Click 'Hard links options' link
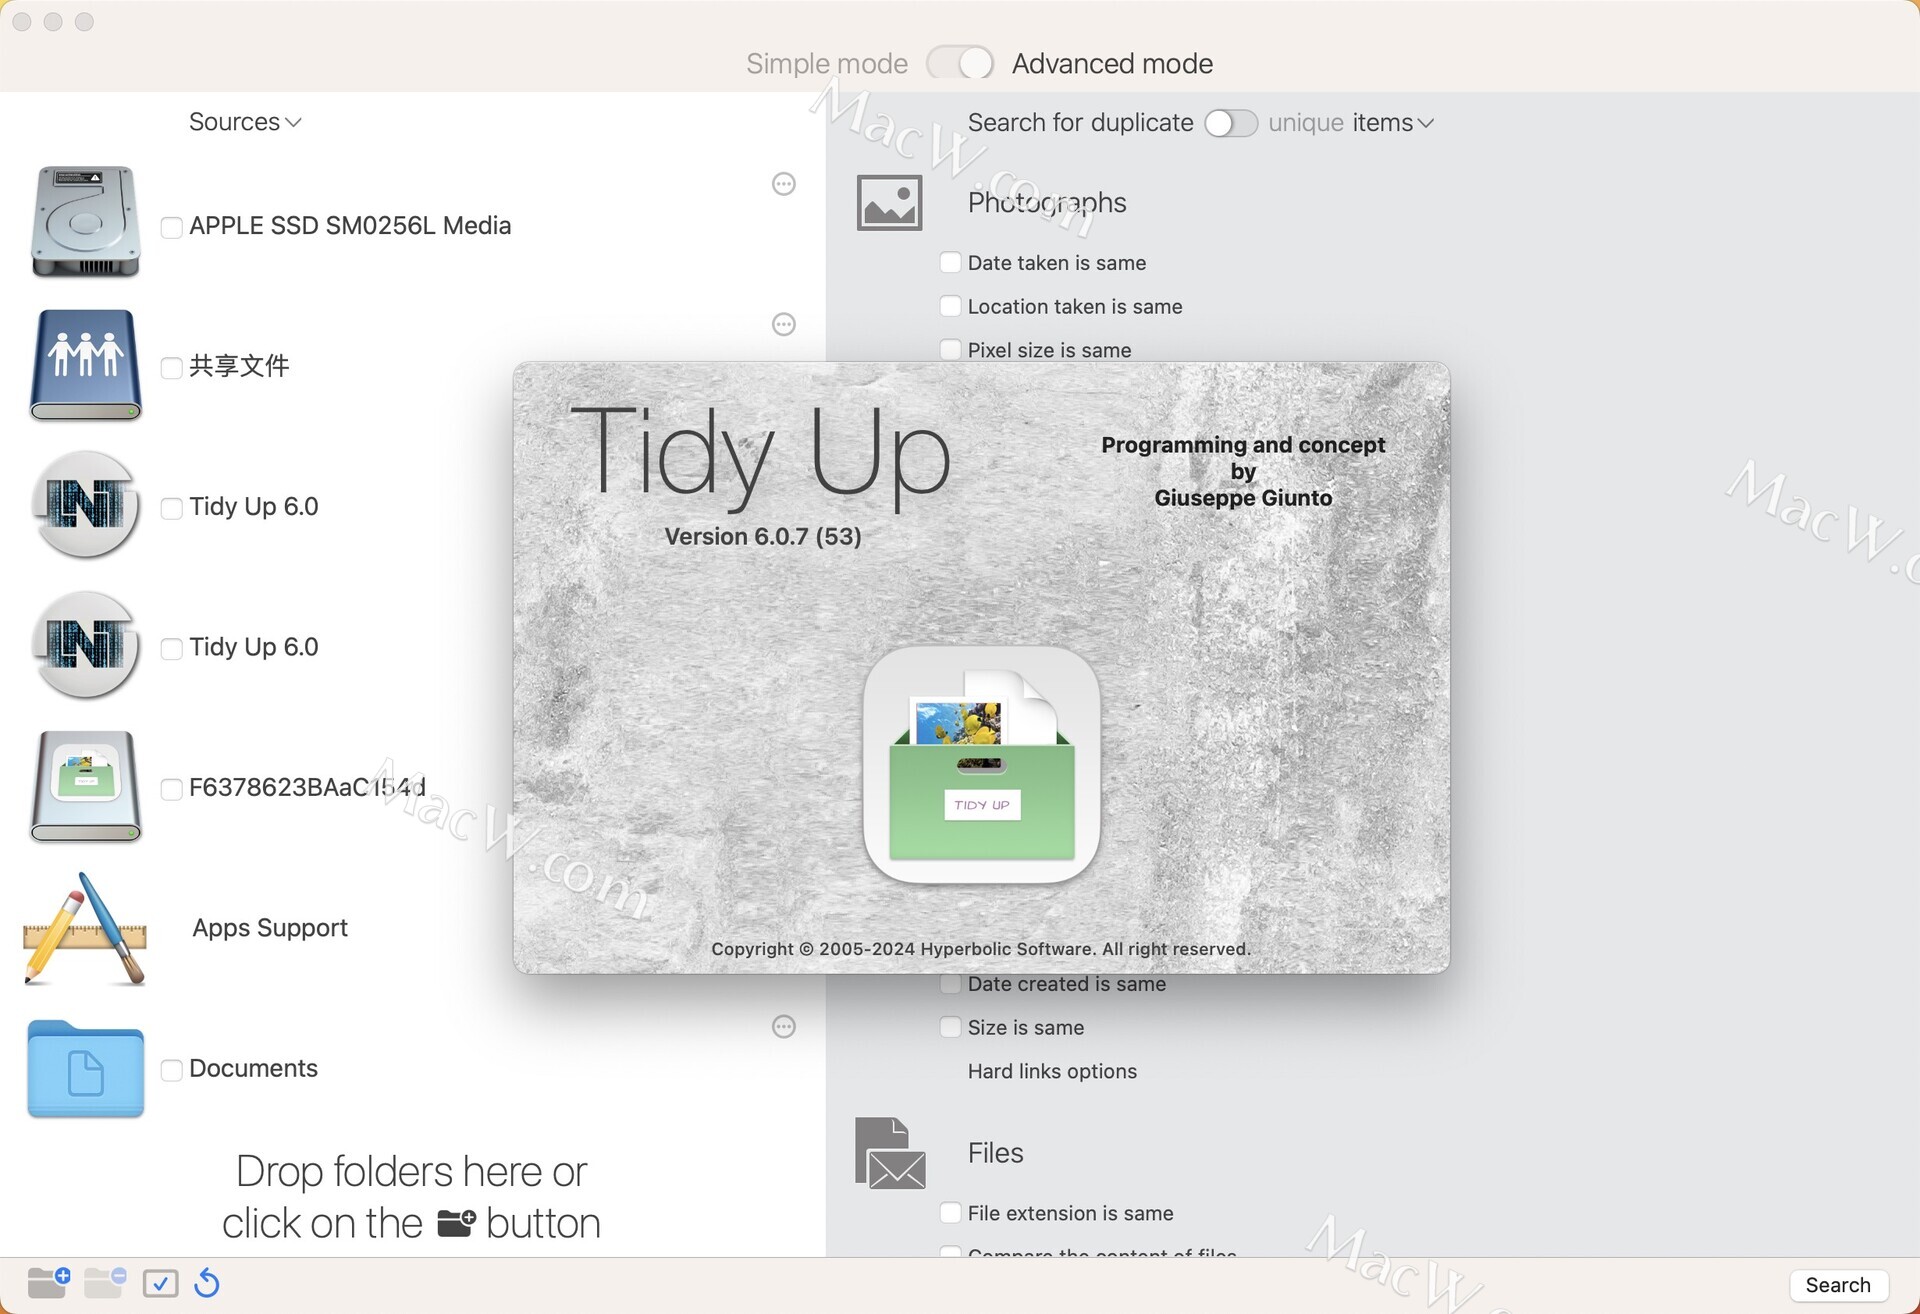Viewport: 1920px width, 1314px height. pyautogui.click(x=1052, y=1071)
